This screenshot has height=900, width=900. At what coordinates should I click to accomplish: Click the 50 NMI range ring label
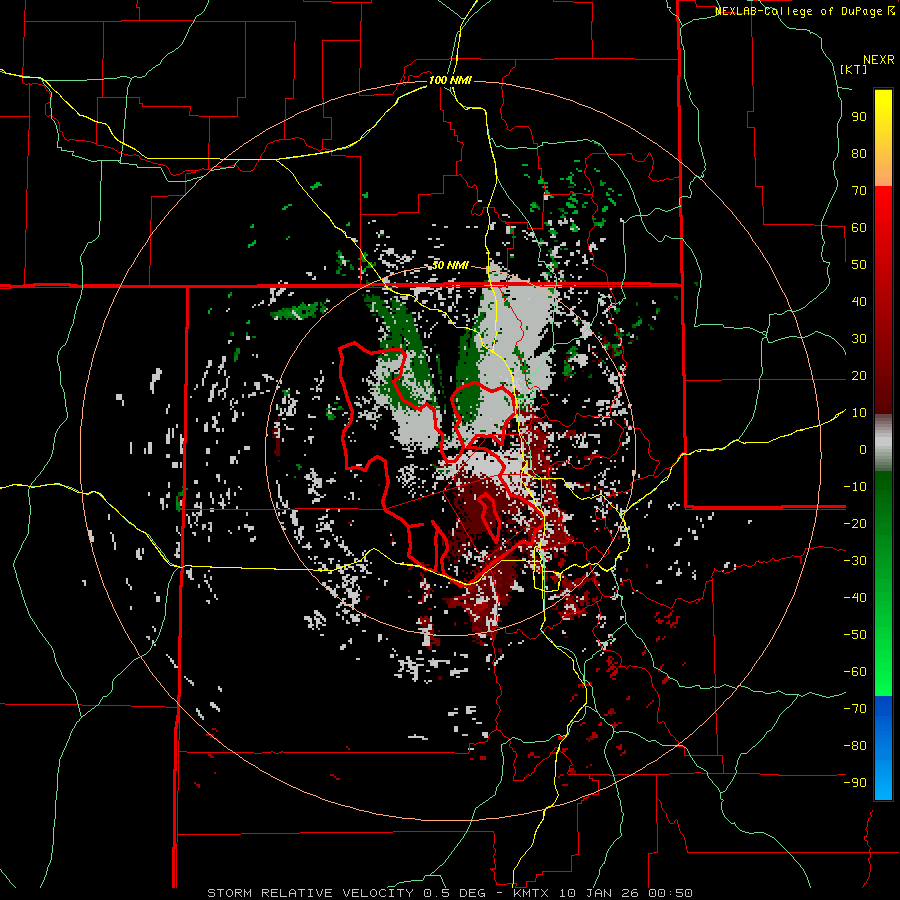[450, 265]
